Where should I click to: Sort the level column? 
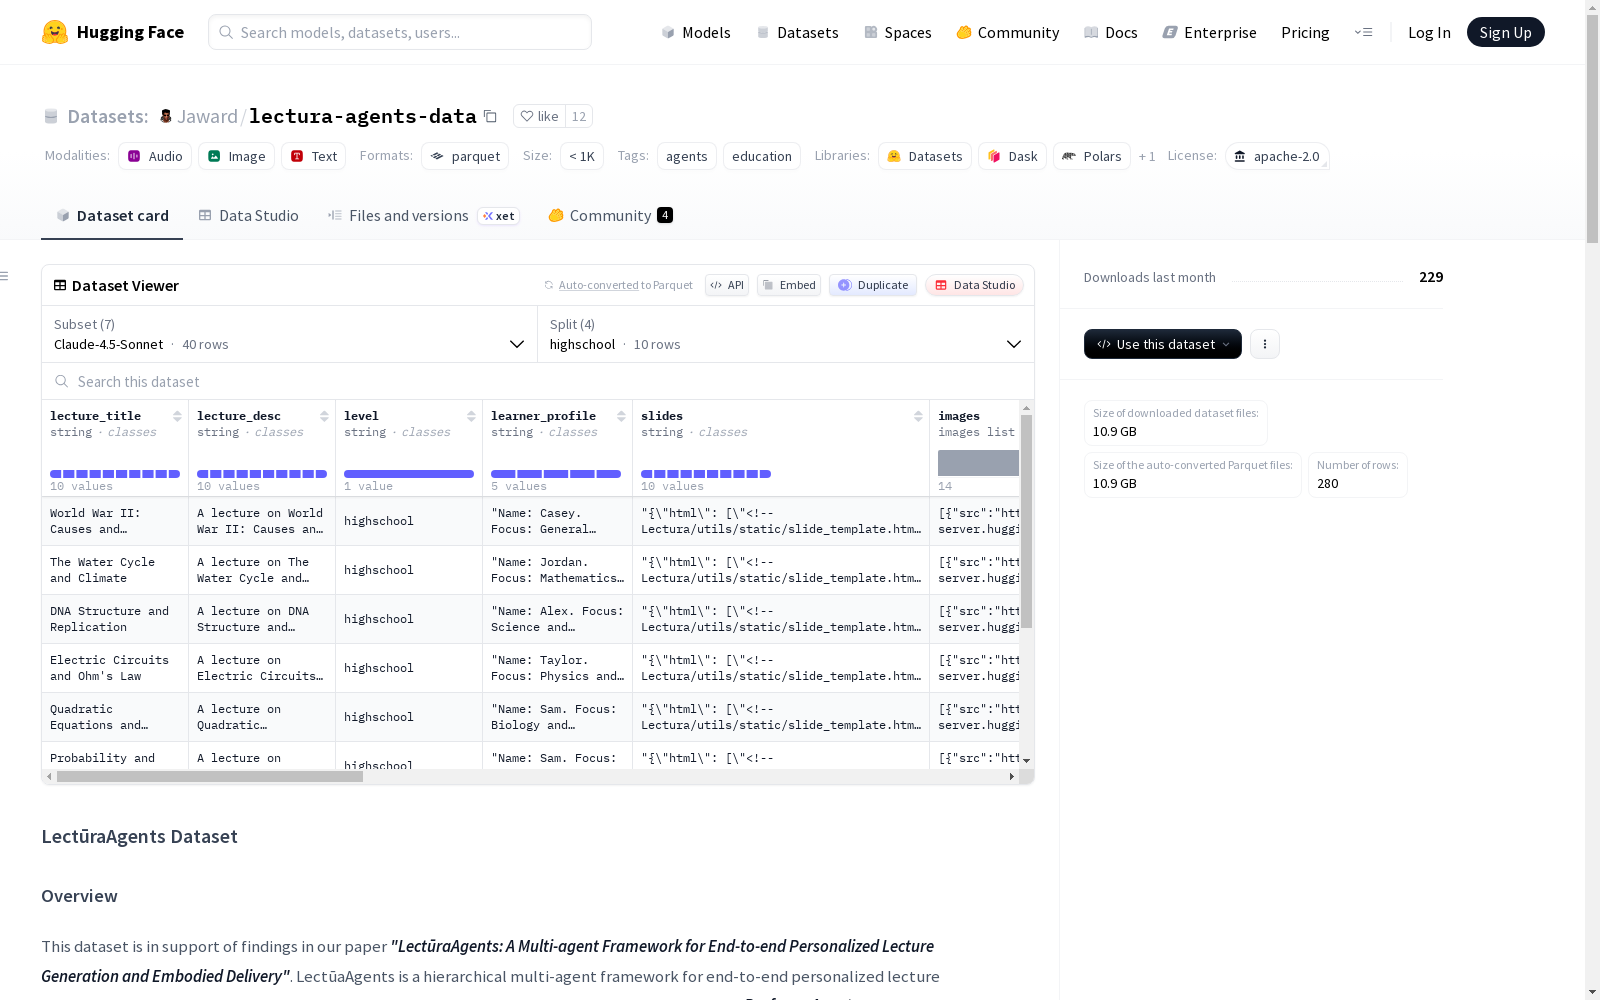pyautogui.click(x=471, y=416)
